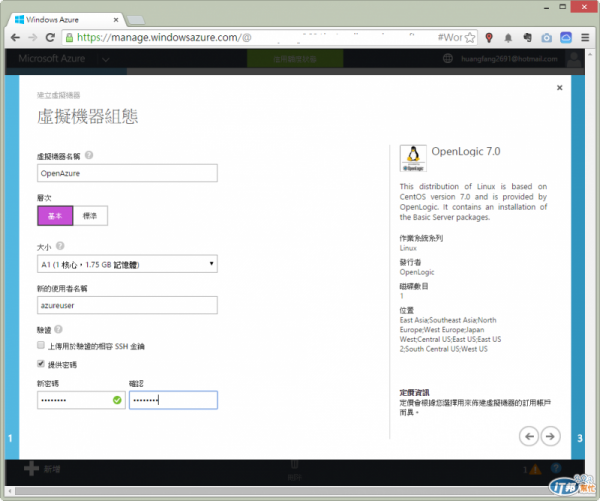Open the A1 size dropdown
This screenshot has width=600, height=501.
[127, 264]
